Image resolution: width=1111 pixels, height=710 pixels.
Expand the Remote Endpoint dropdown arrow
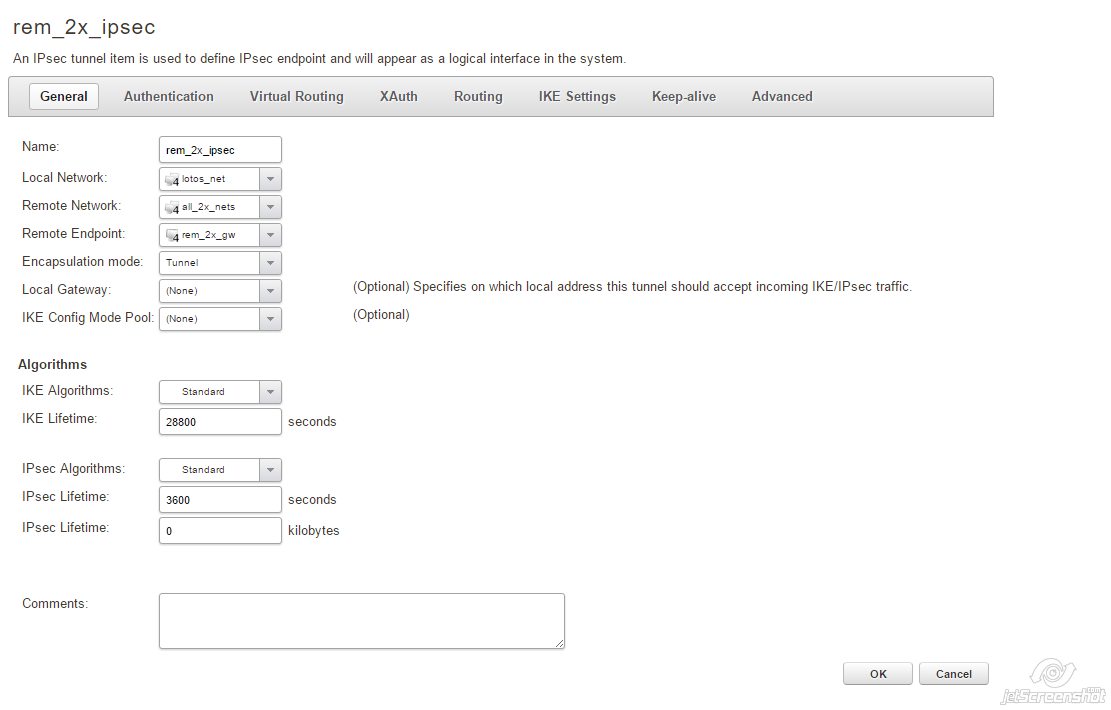[270, 235]
